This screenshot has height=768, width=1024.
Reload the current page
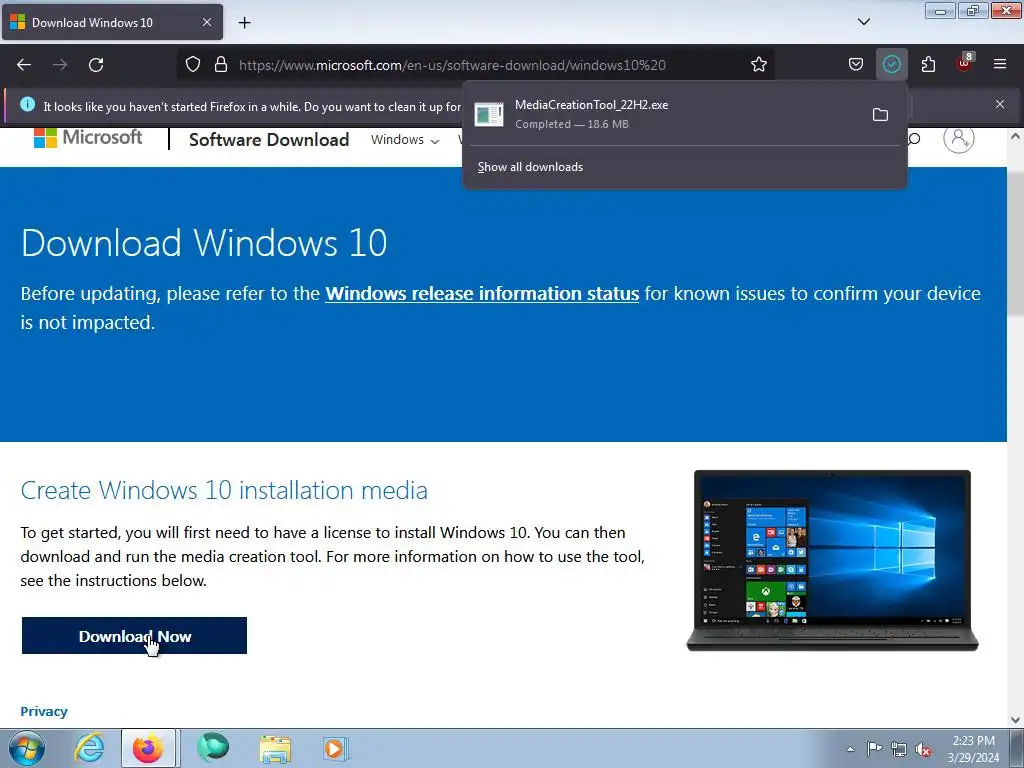click(x=96, y=65)
